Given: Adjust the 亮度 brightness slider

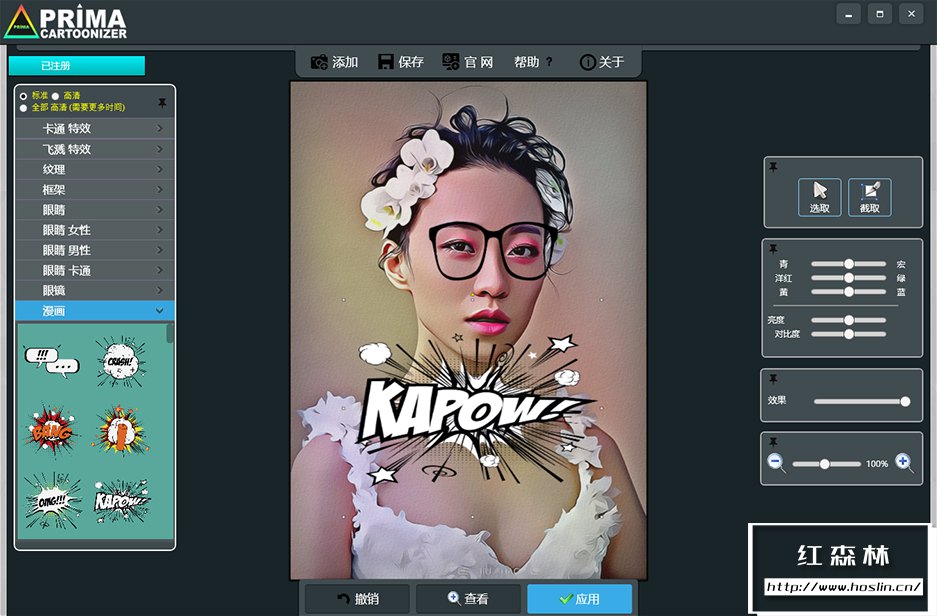Looking at the screenshot, I should 849,320.
